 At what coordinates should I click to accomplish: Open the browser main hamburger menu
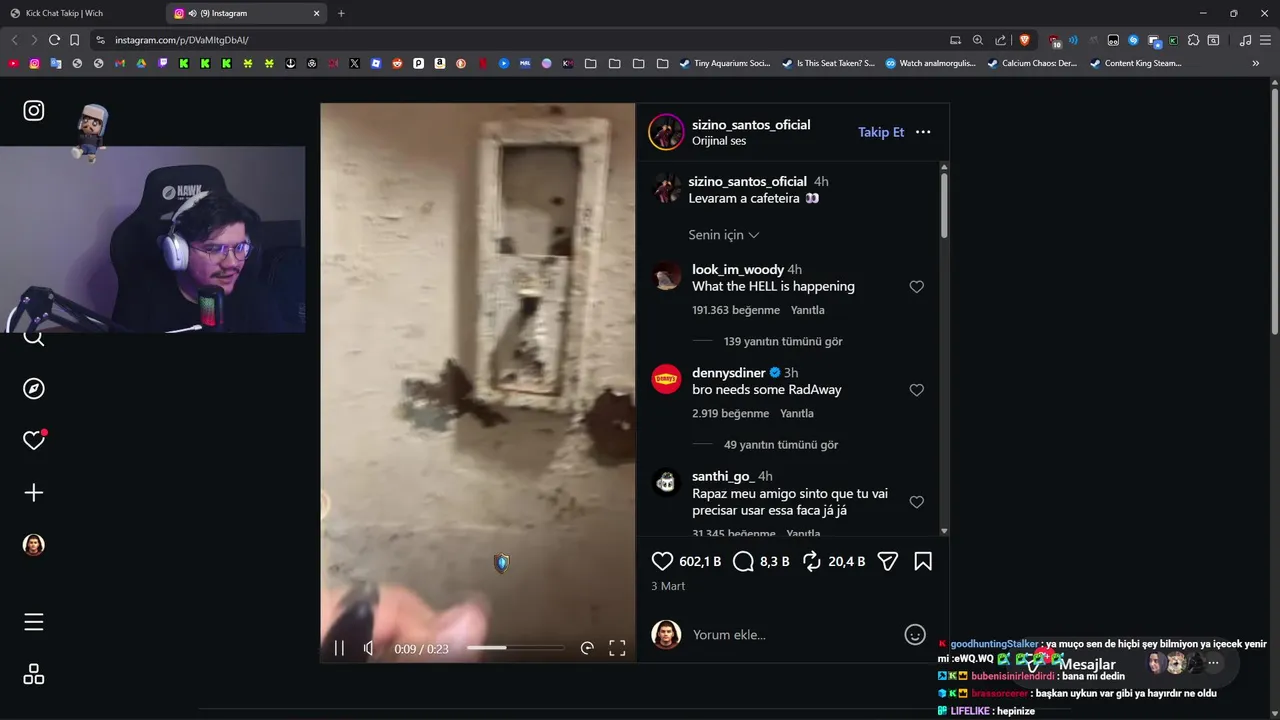pyautogui.click(x=1266, y=40)
